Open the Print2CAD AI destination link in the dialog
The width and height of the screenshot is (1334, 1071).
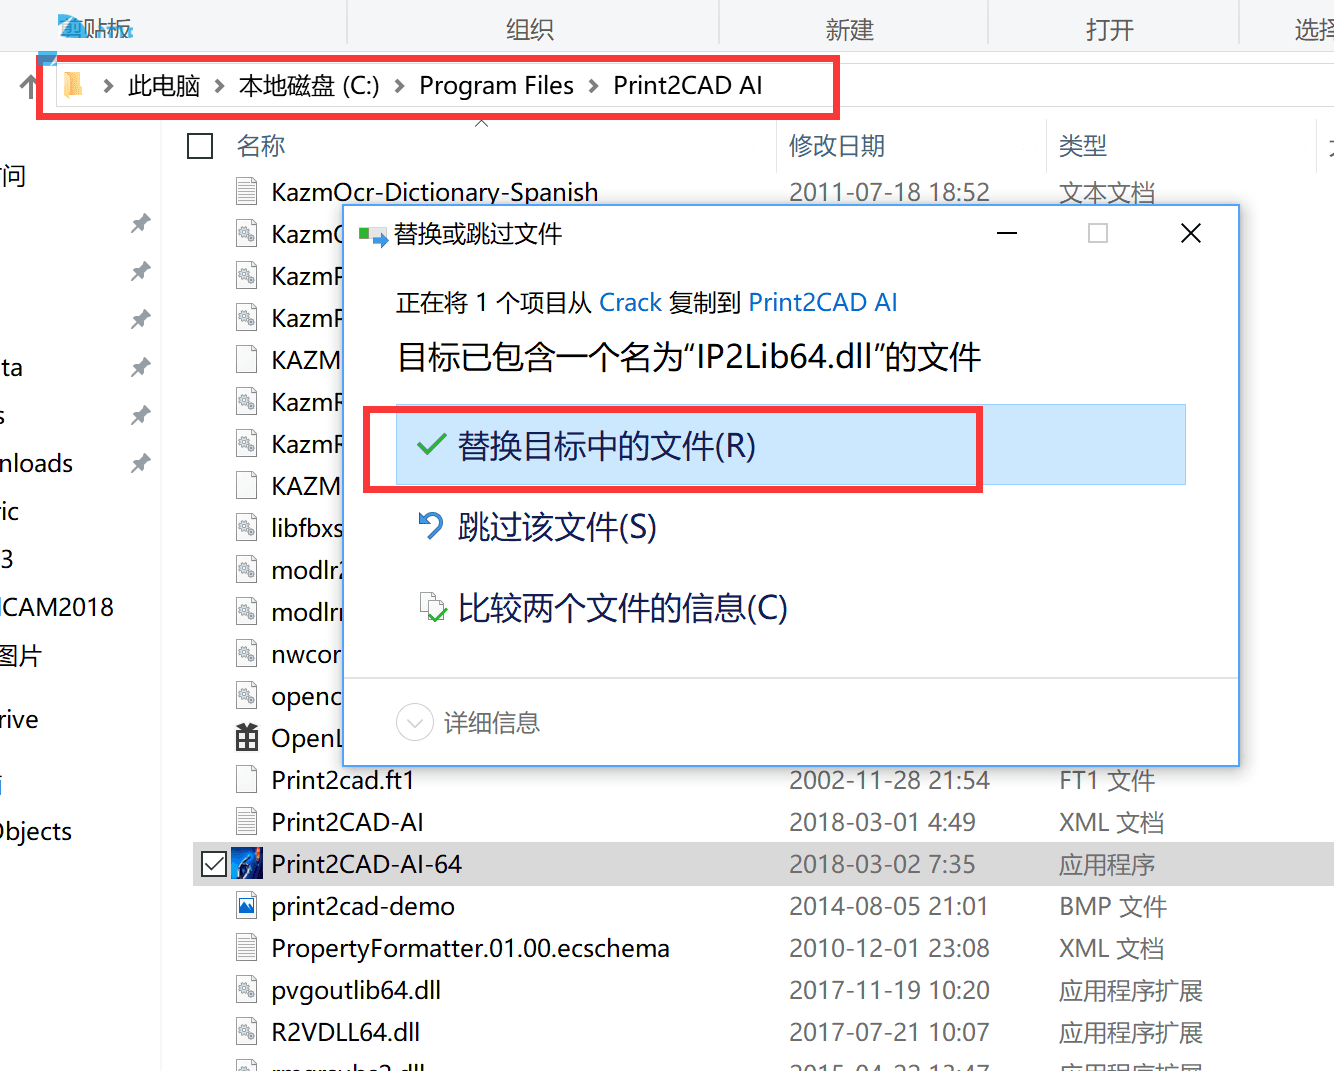(823, 302)
